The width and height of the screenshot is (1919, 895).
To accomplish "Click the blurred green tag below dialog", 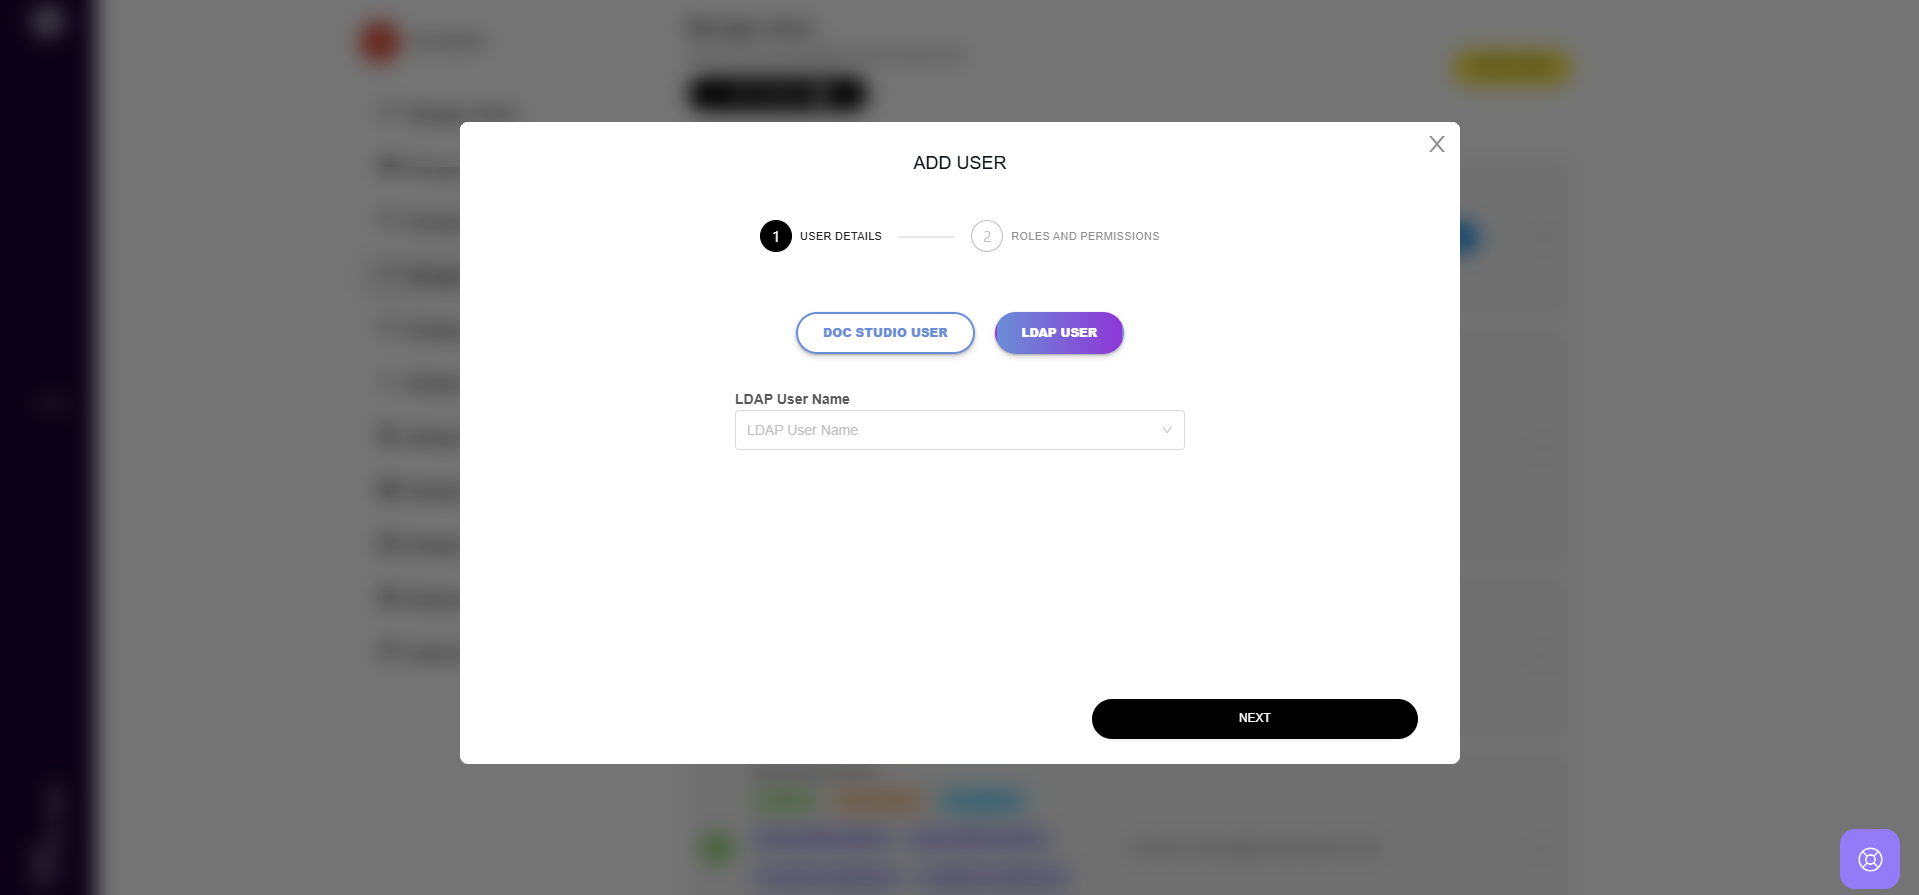I will click(x=786, y=800).
